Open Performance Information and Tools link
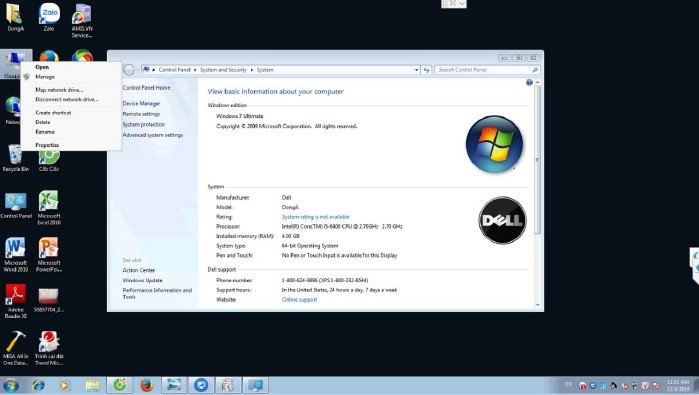The height and width of the screenshot is (395, 699). (157, 293)
